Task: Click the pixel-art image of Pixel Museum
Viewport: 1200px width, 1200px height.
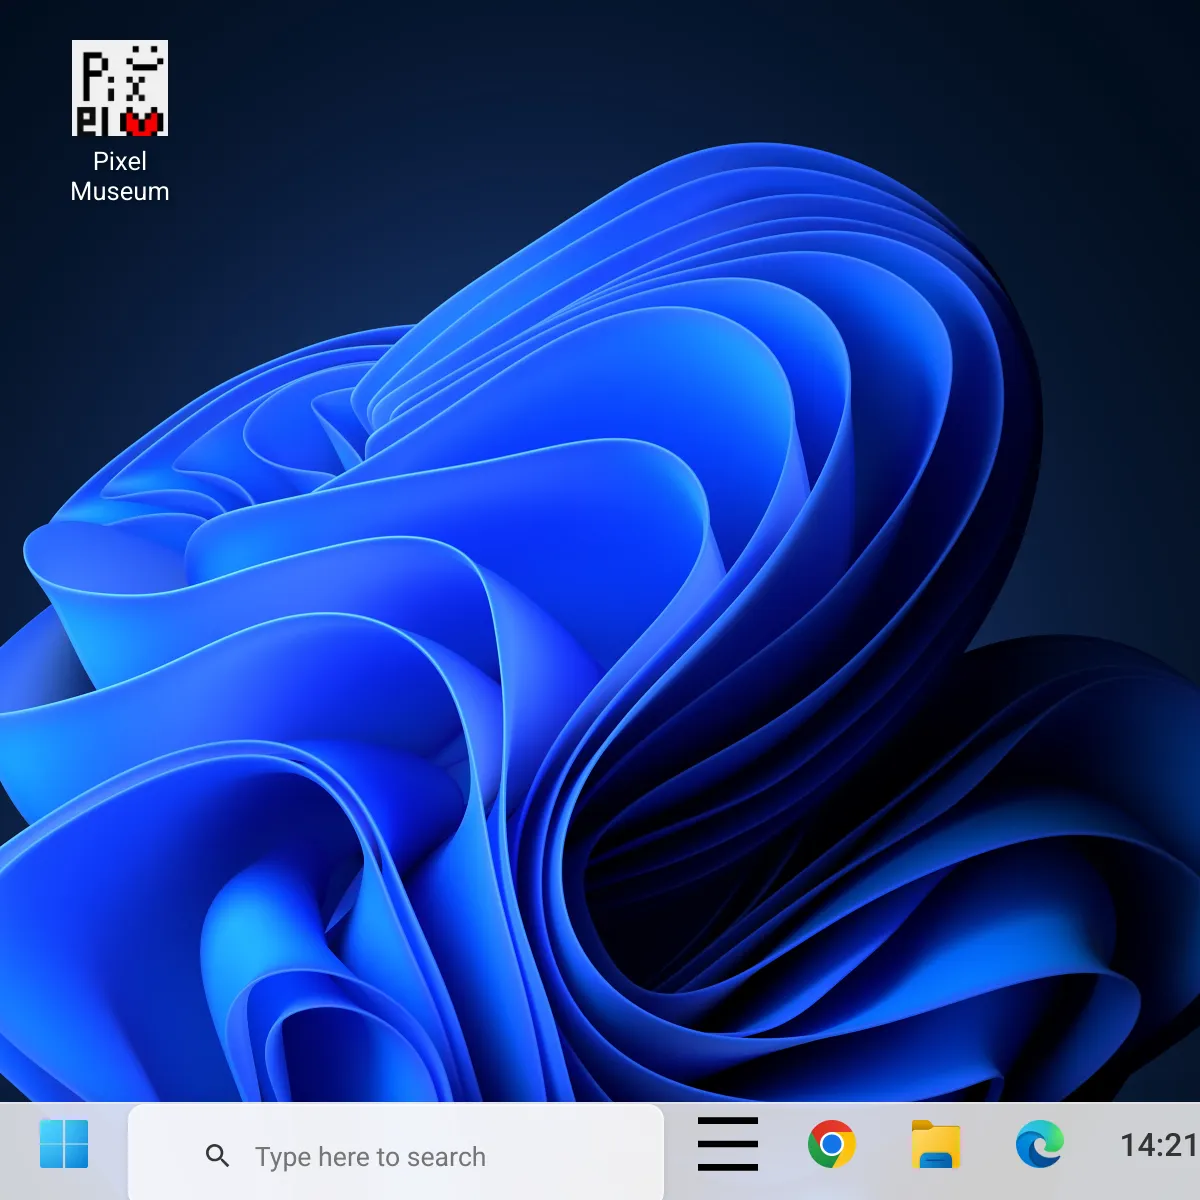Action: pos(119,88)
